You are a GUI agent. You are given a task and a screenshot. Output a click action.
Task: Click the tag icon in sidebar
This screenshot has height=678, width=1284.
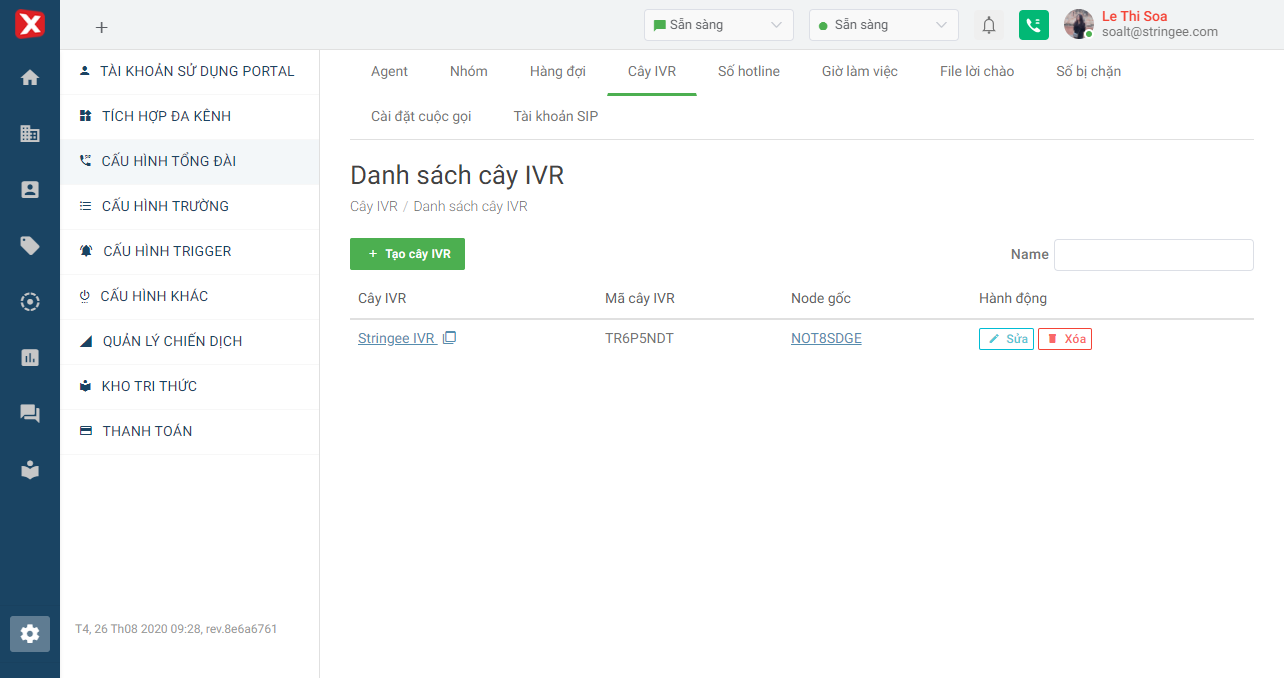[x=30, y=246]
